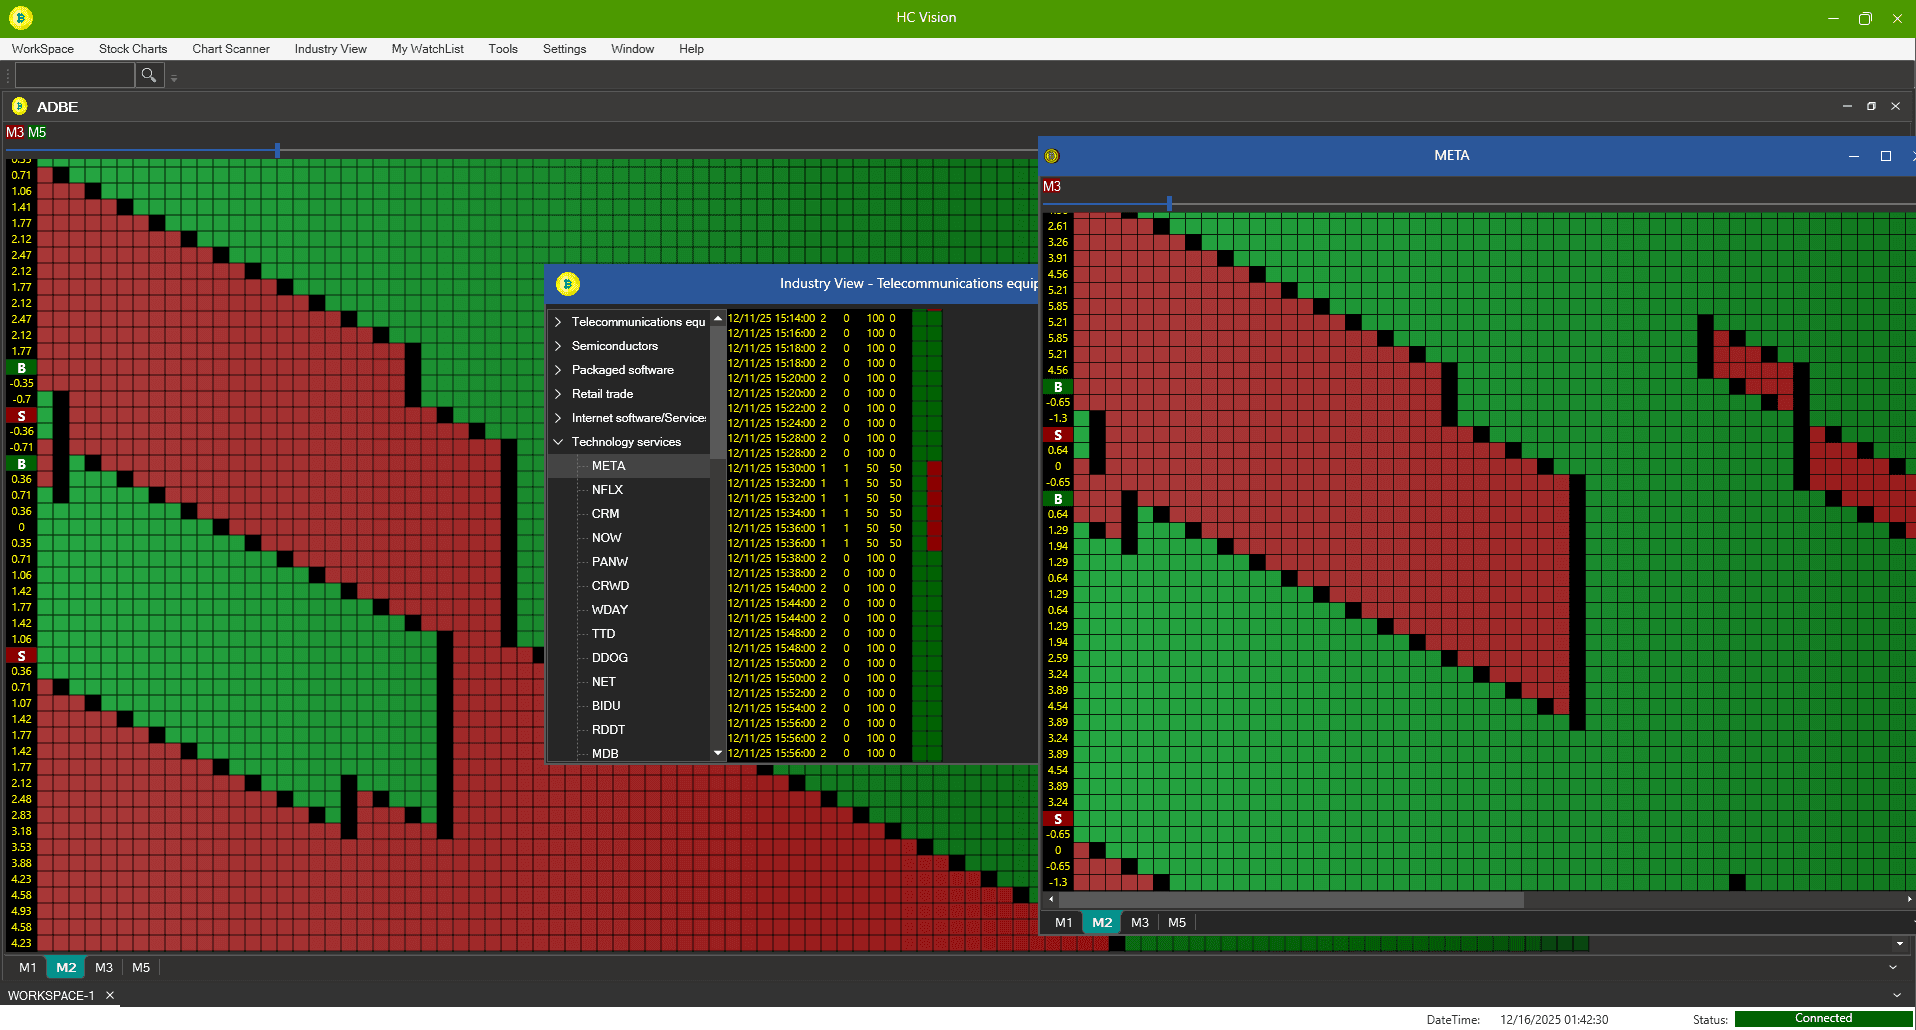
Task: Click the HC Vision app logo icon
Action: (21, 18)
